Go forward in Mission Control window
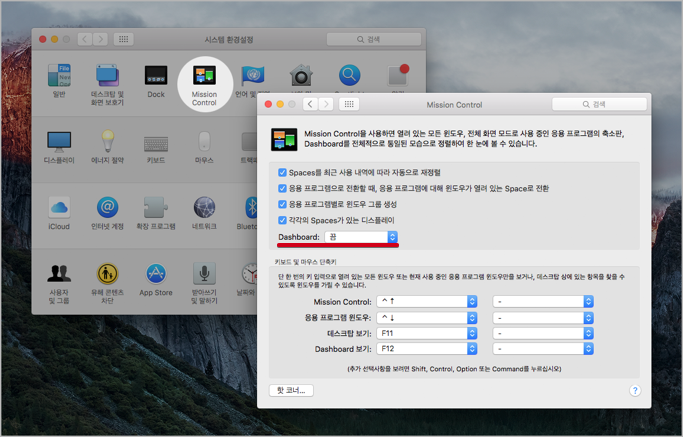This screenshot has height=437, width=683. click(x=326, y=104)
